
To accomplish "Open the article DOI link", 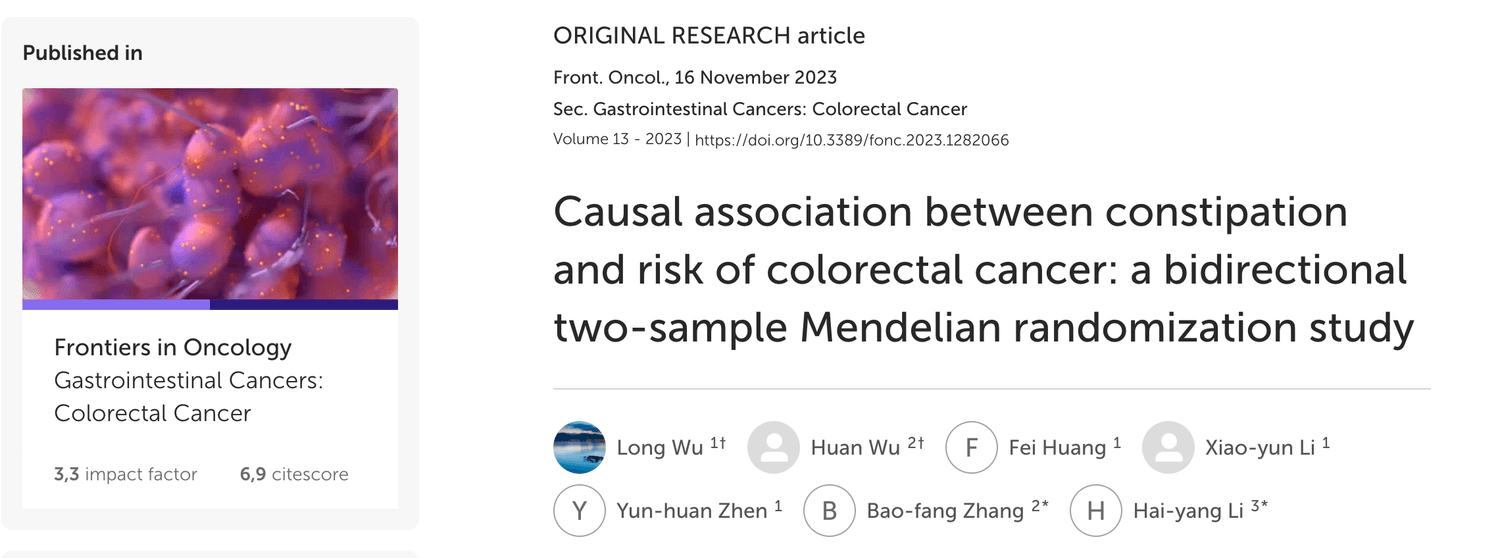I will pos(851,140).
